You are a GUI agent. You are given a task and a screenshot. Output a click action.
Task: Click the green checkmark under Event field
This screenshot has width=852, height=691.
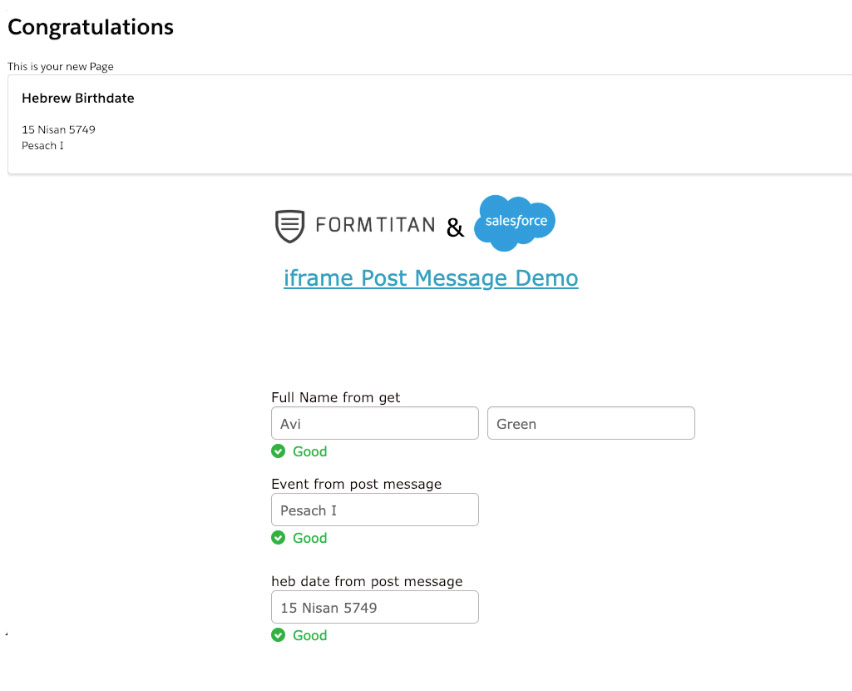pyautogui.click(x=279, y=538)
